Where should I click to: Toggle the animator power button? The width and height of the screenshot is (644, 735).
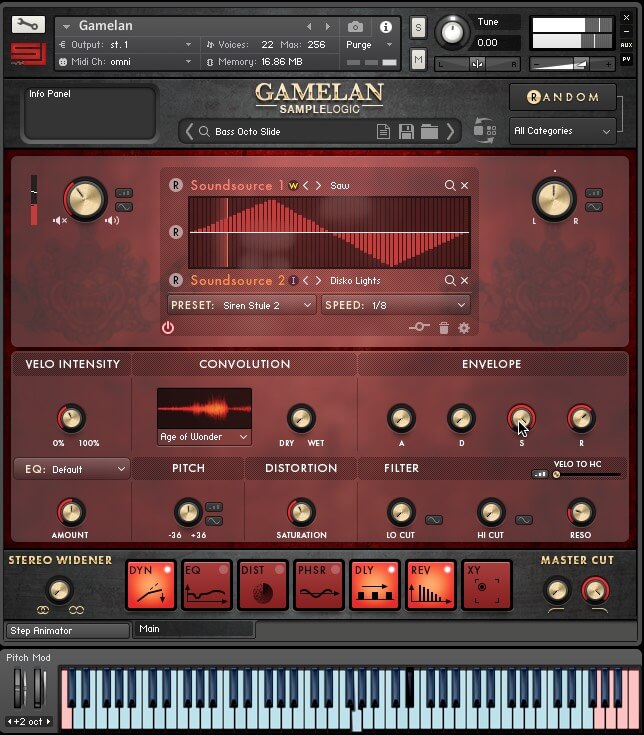[168, 328]
